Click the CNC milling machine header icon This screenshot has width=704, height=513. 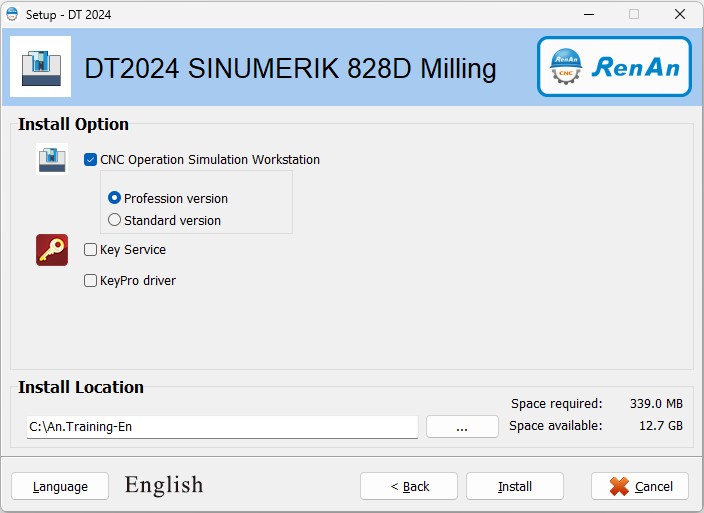coord(40,66)
